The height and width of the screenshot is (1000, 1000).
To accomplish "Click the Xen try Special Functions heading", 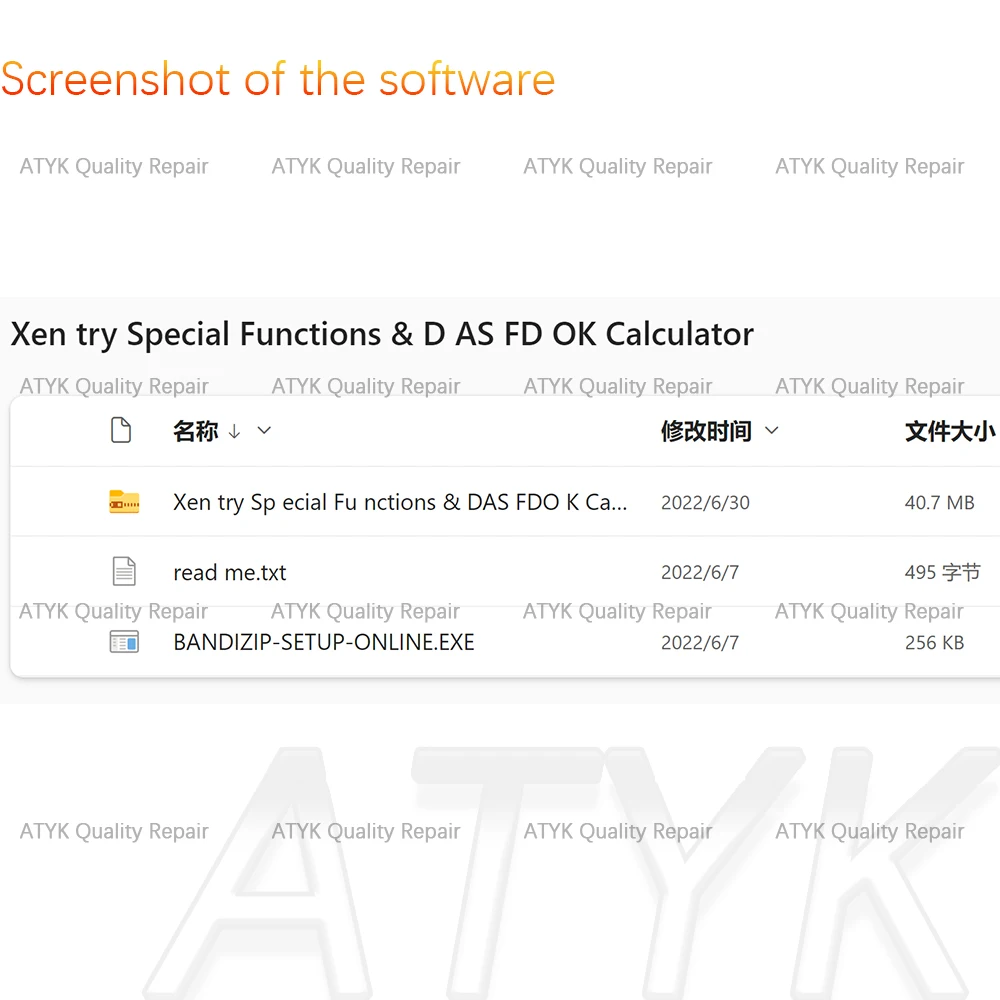I will pos(382,334).
